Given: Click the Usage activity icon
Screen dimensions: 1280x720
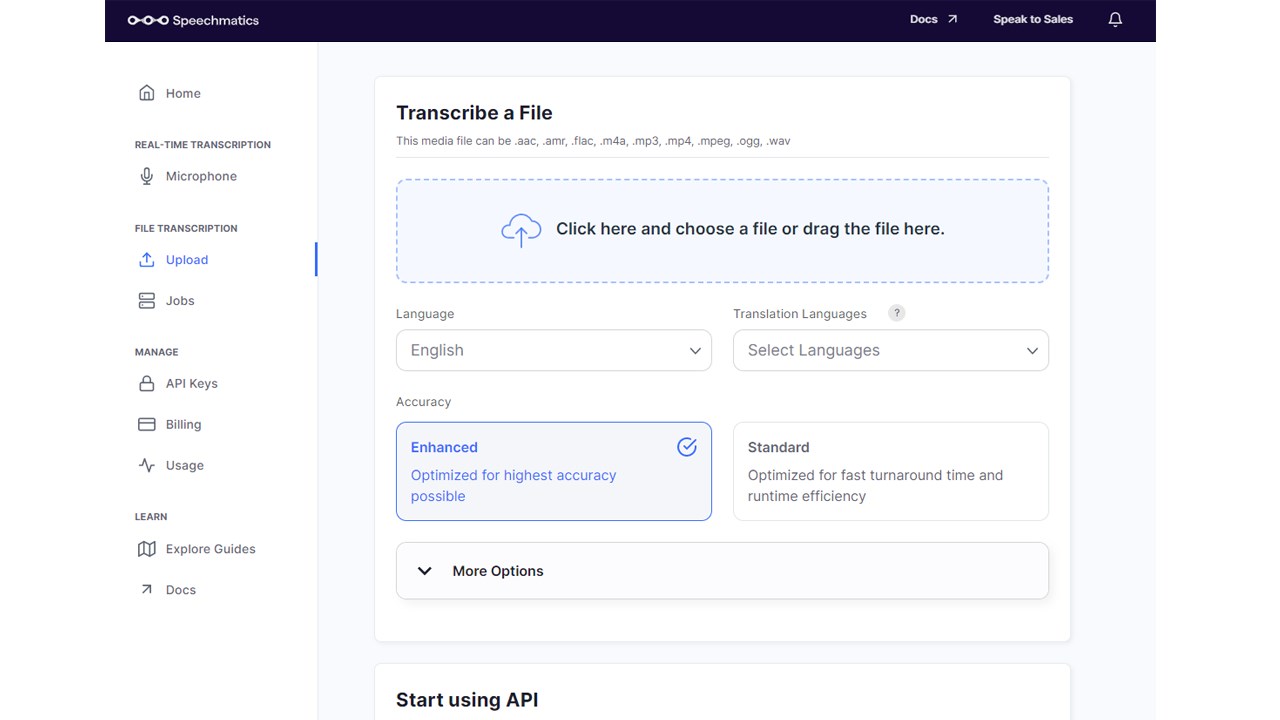Looking at the screenshot, I should [147, 466].
